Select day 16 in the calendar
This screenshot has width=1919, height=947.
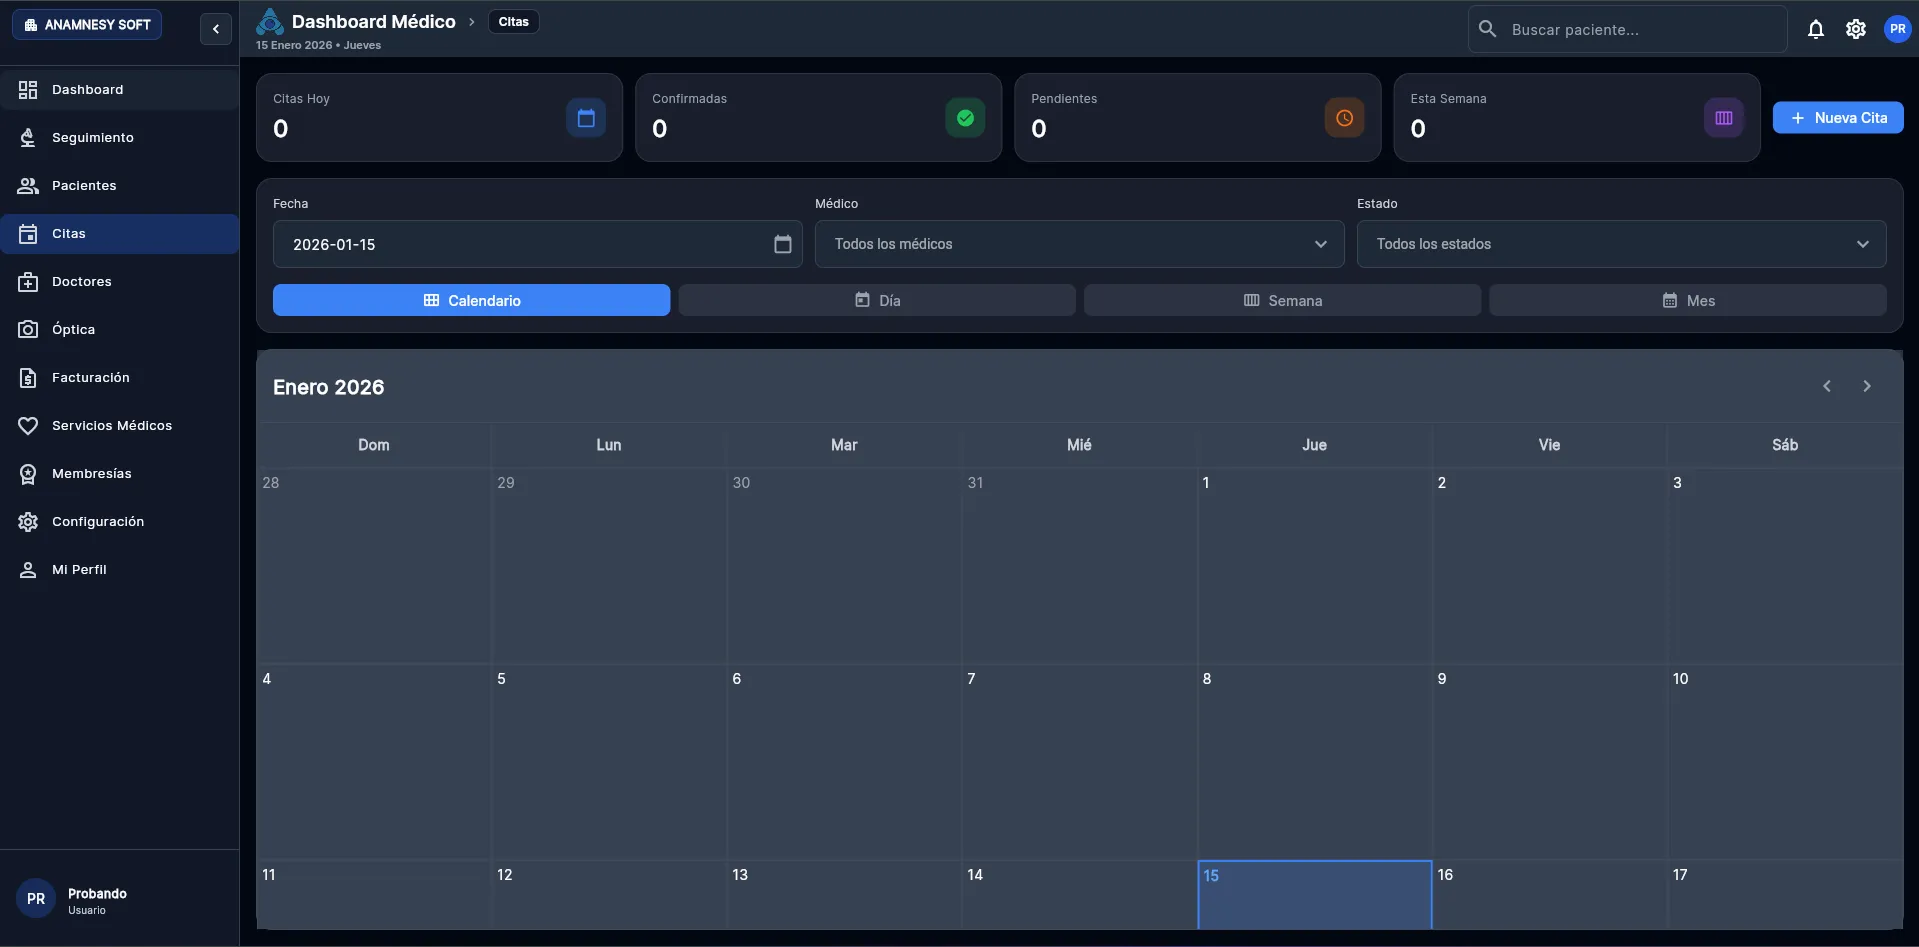coord(1550,895)
